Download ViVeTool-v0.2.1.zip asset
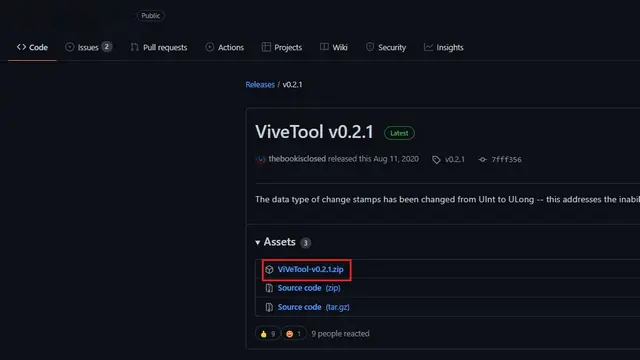Screen dimensions: 640x360 coord(310,269)
